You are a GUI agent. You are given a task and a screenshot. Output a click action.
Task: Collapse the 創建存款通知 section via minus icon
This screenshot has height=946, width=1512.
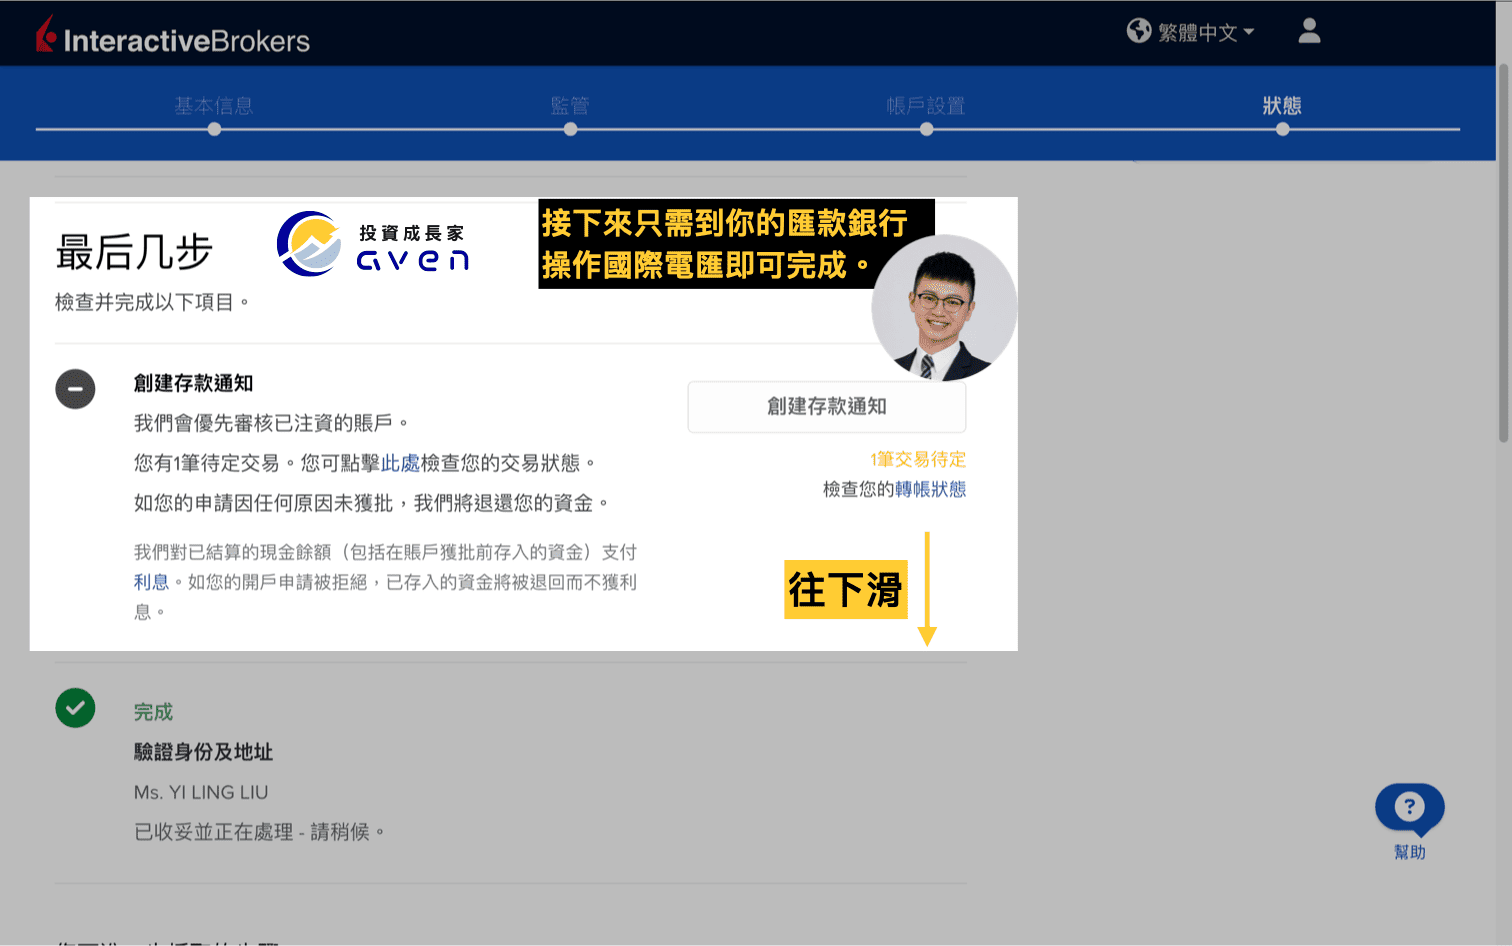tap(75, 389)
